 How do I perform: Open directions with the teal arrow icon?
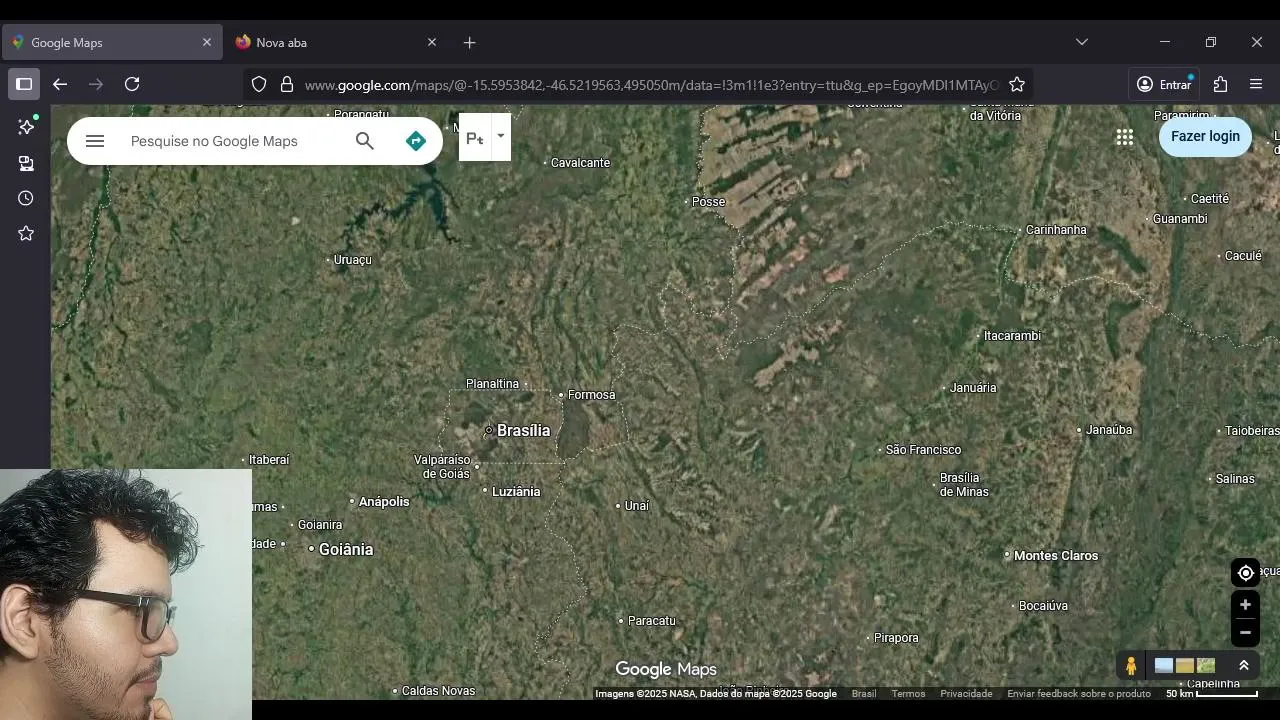point(416,141)
